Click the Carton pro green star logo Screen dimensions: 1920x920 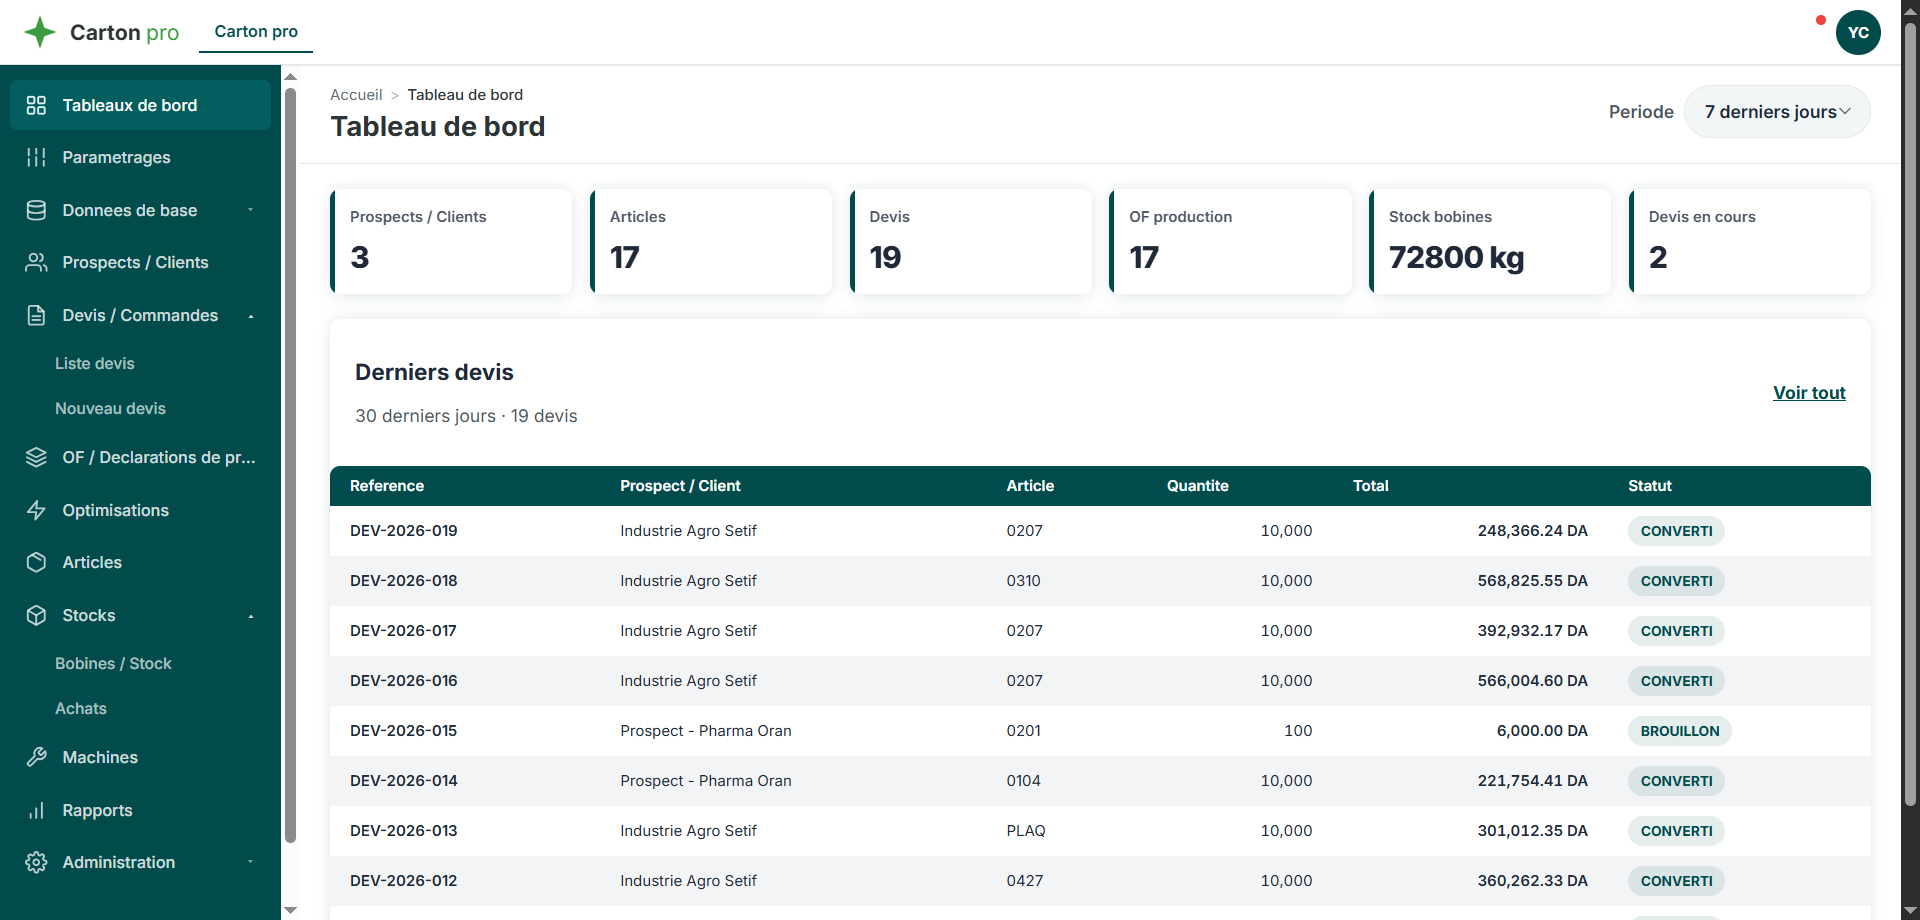pos(40,32)
